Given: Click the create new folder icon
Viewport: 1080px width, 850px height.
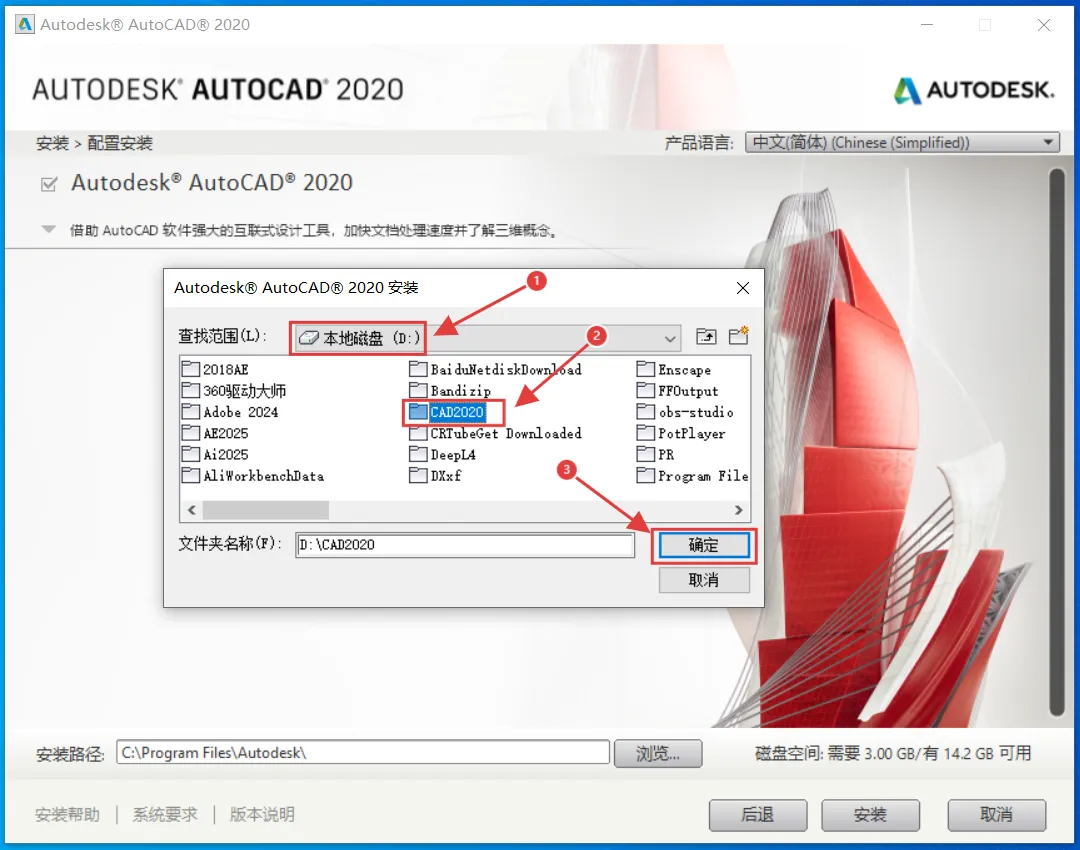Looking at the screenshot, I should click(x=738, y=335).
